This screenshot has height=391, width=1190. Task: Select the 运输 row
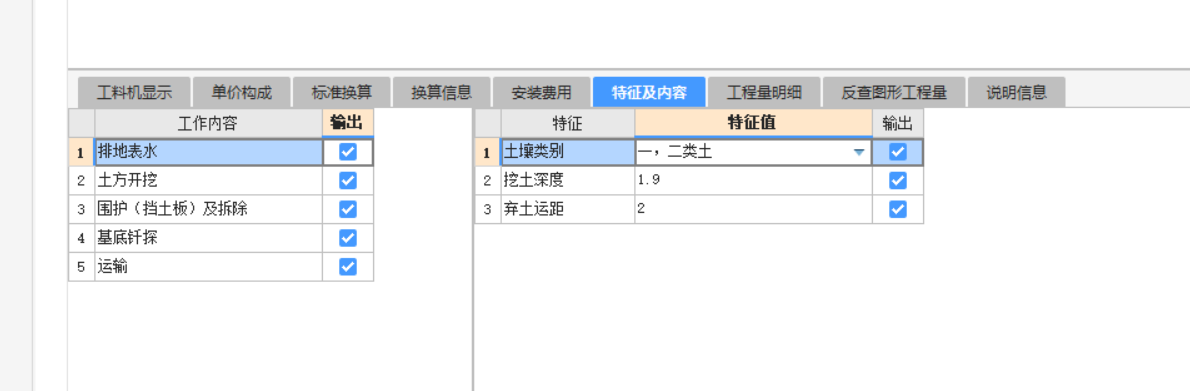click(208, 267)
